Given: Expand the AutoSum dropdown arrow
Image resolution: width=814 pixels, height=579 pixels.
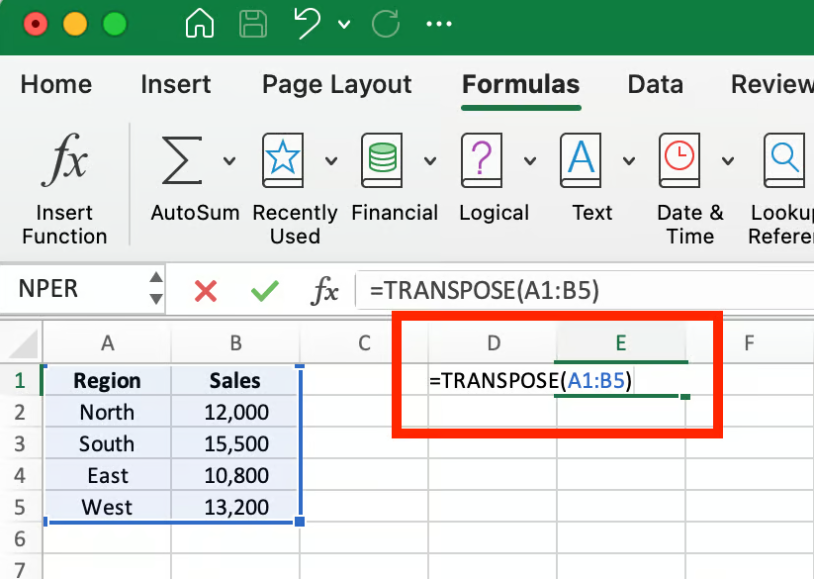Looking at the screenshot, I should (230, 161).
